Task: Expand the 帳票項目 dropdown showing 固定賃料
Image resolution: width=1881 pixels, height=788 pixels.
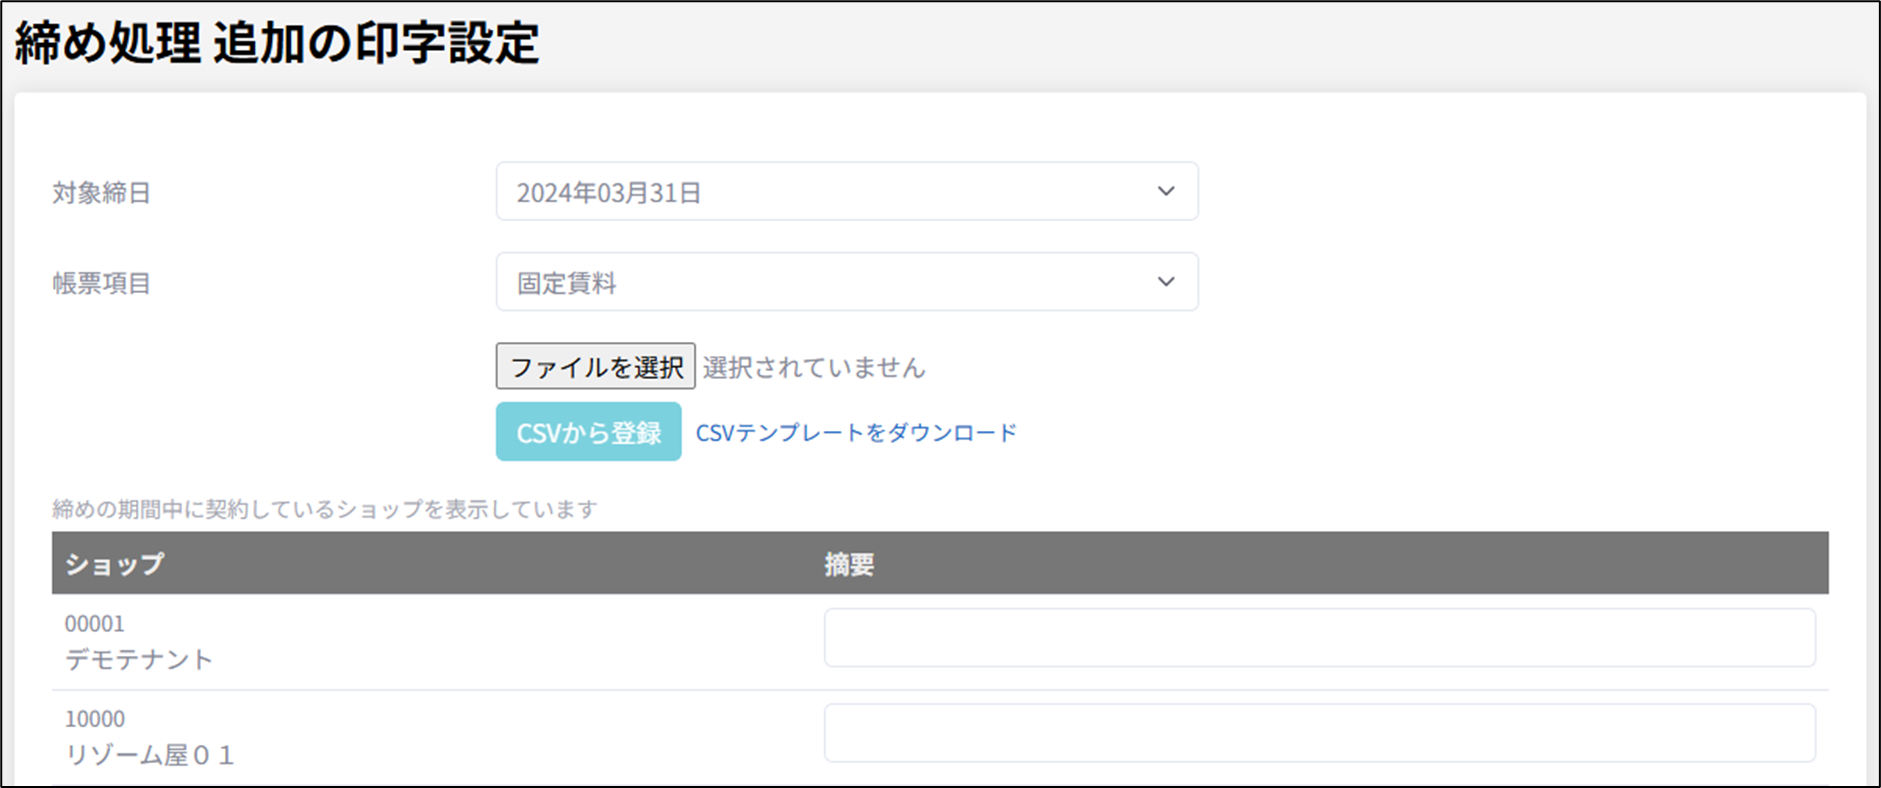Action: pyautogui.click(x=845, y=282)
